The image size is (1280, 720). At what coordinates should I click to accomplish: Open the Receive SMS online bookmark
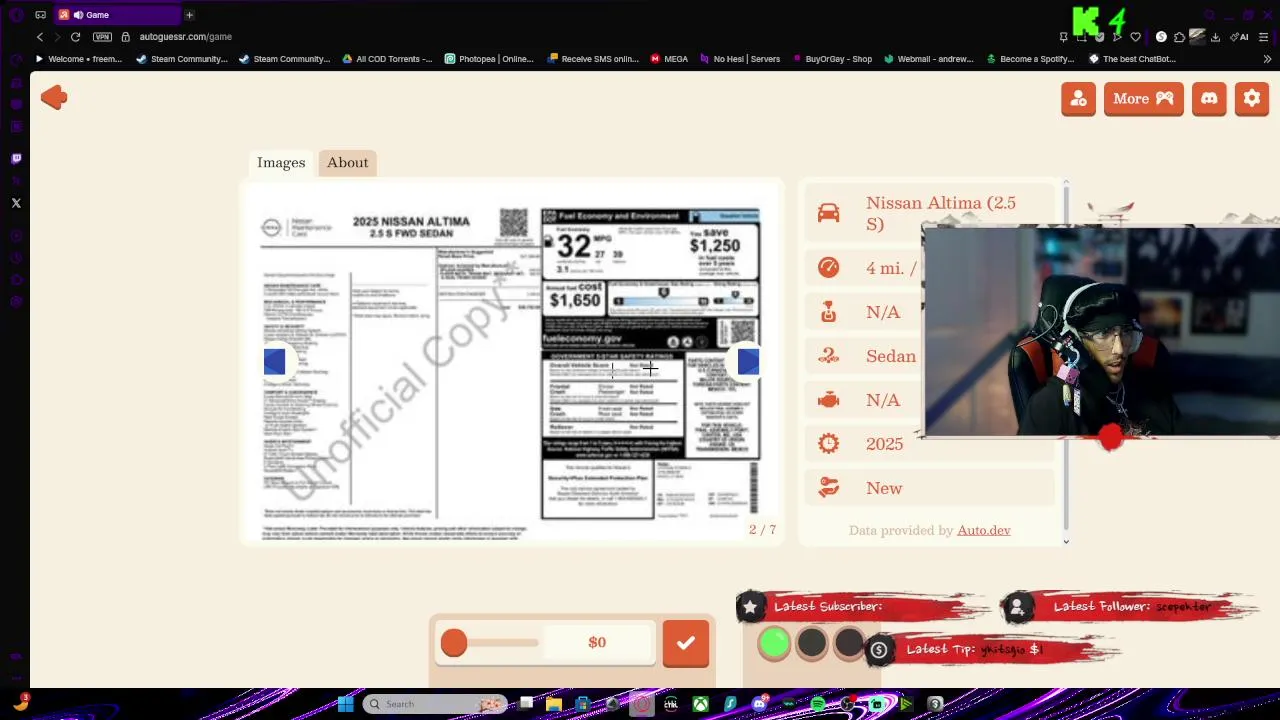coord(593,59)
